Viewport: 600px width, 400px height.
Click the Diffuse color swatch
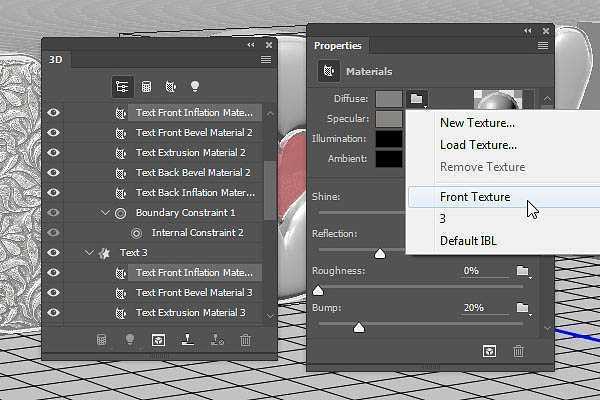click(x=389, y=99)
